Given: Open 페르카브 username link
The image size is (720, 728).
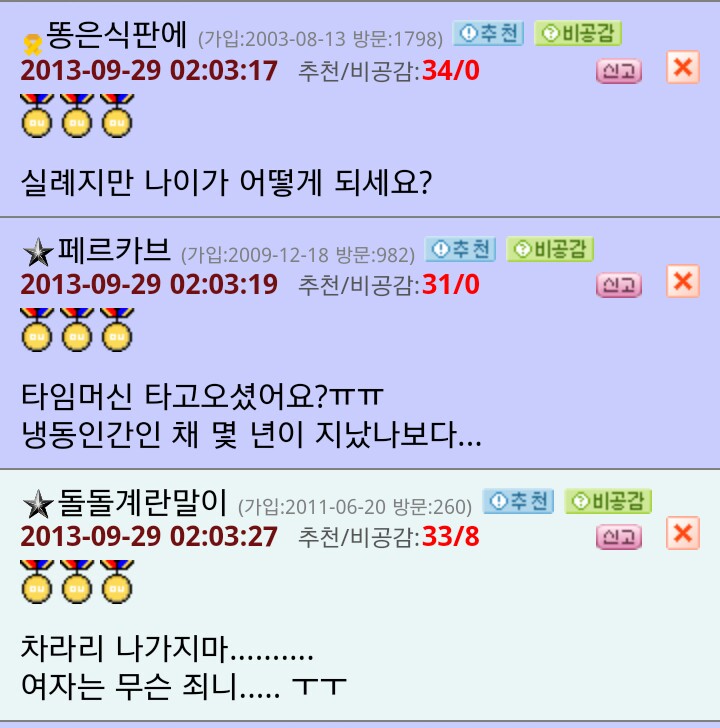Looking at the screenshot, I should coord(114,250).
